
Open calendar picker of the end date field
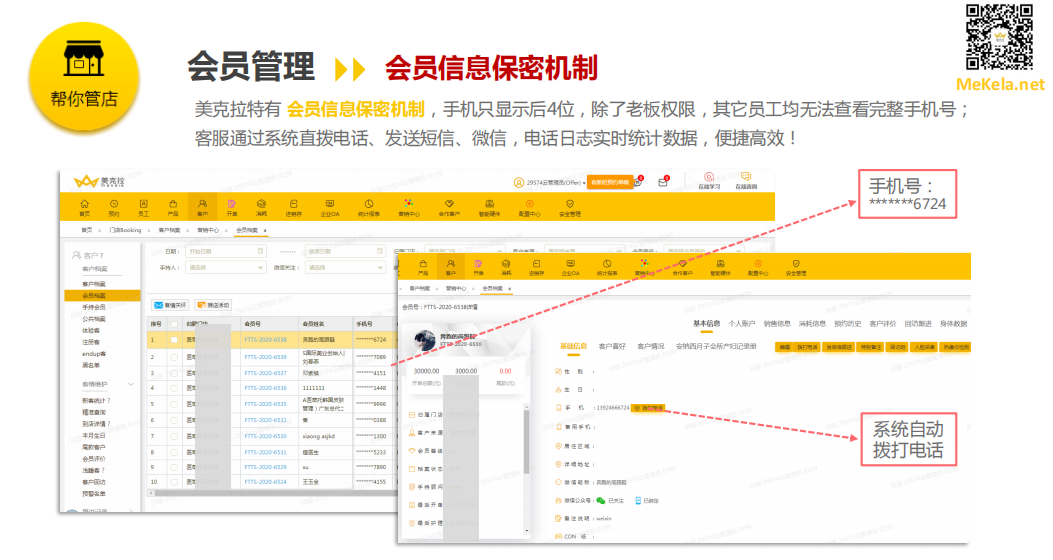pos(379,251)
